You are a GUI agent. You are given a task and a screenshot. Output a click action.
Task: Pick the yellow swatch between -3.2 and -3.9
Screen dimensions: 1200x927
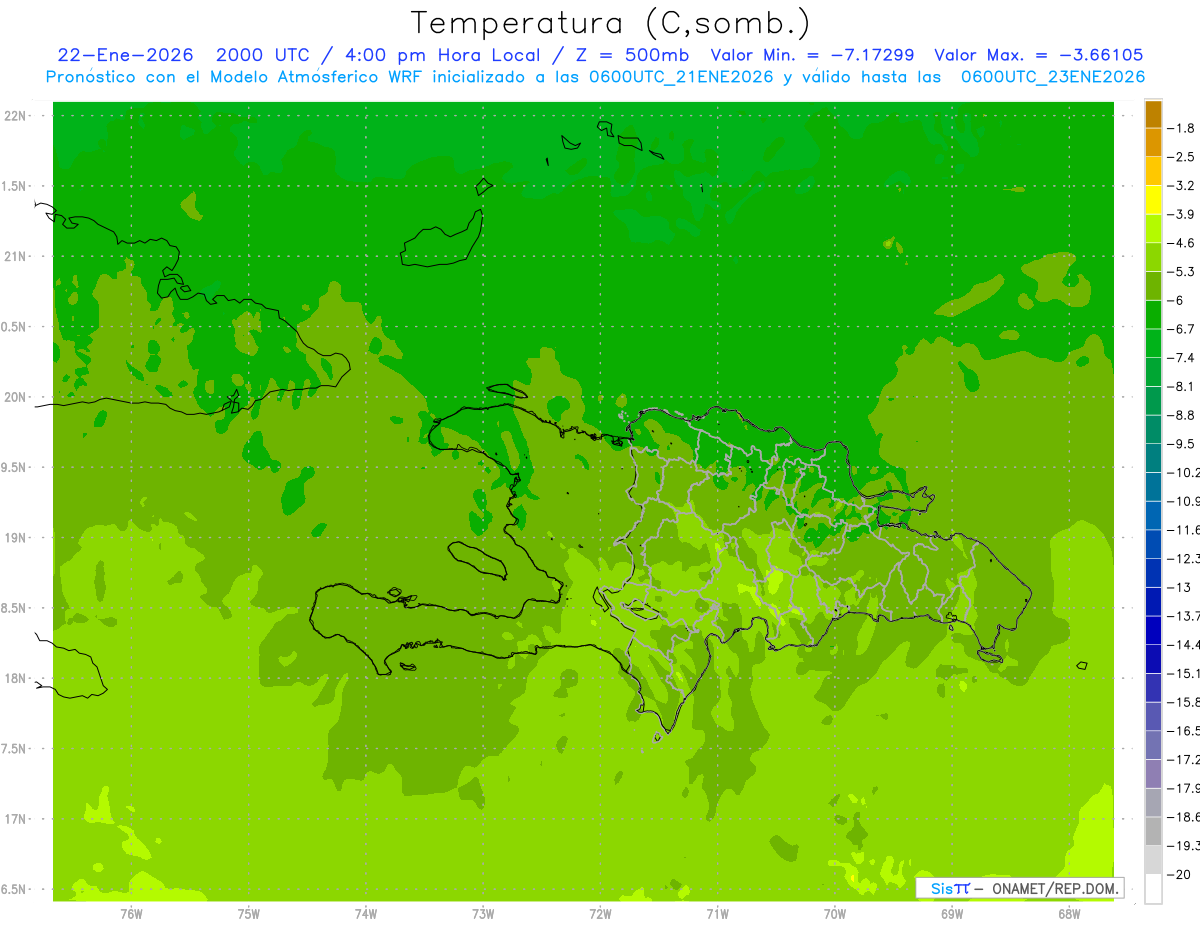click(x=1153, y=200)
